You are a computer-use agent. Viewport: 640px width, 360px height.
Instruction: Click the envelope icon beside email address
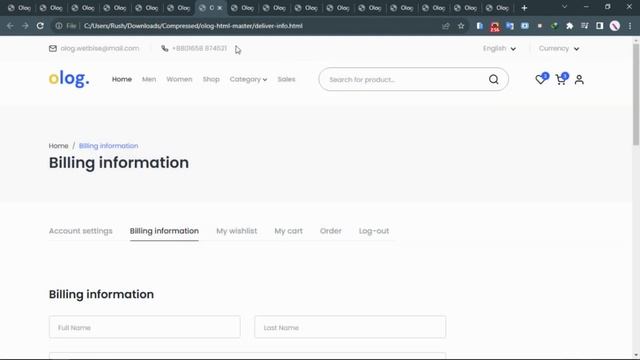(x=53, y=48)
